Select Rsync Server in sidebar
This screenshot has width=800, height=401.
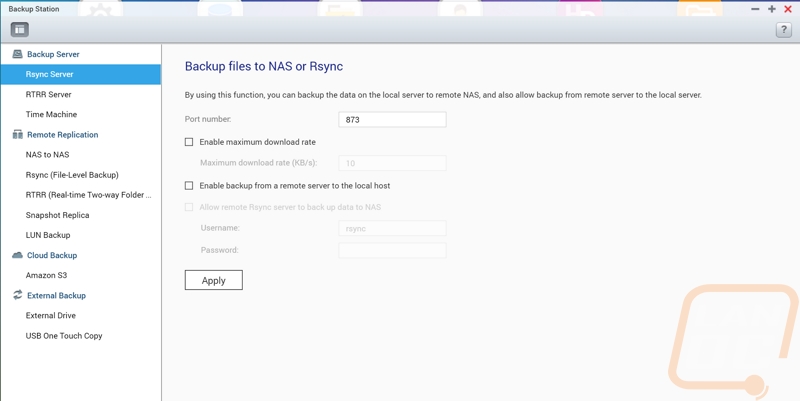pos(81,74)
